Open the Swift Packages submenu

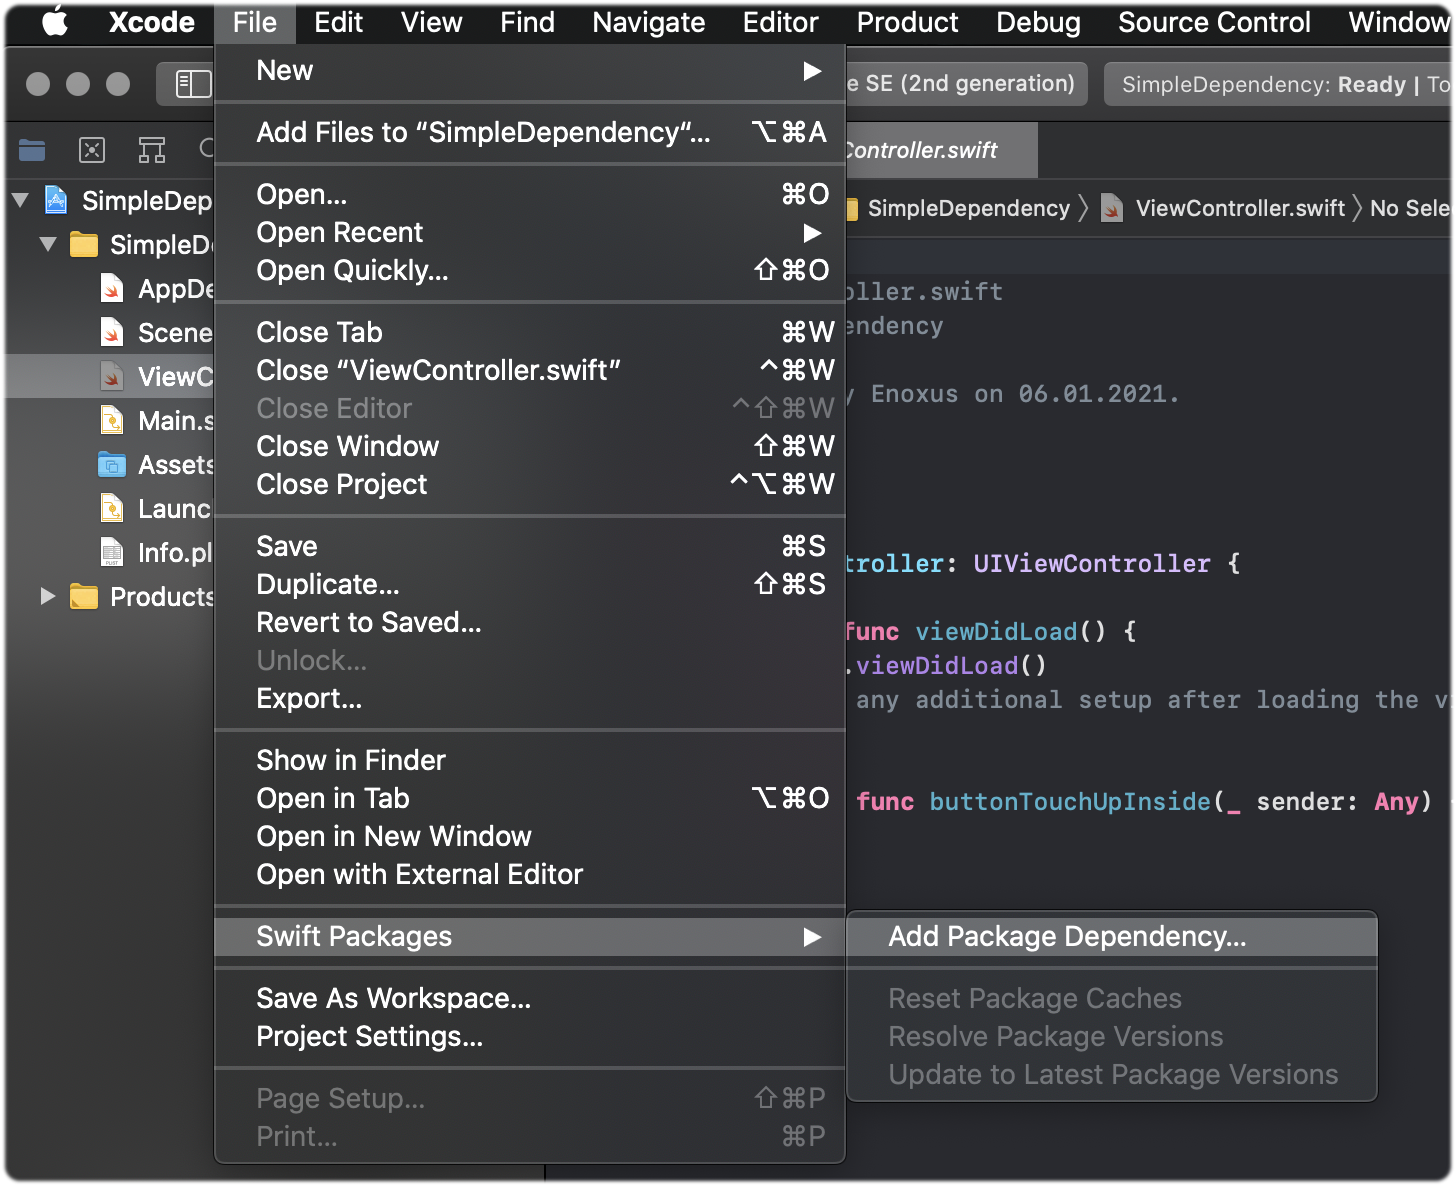click(530, 936)
